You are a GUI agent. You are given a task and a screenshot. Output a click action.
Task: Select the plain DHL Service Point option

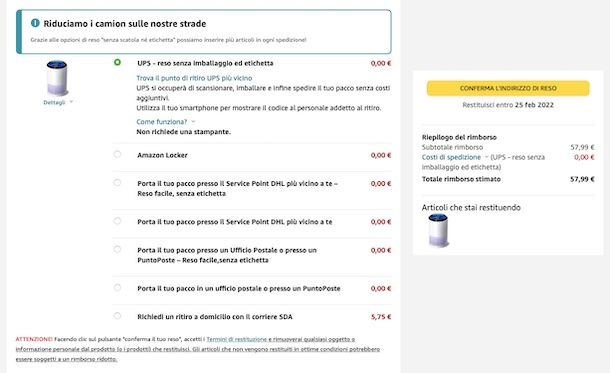(x=117, y=221)
